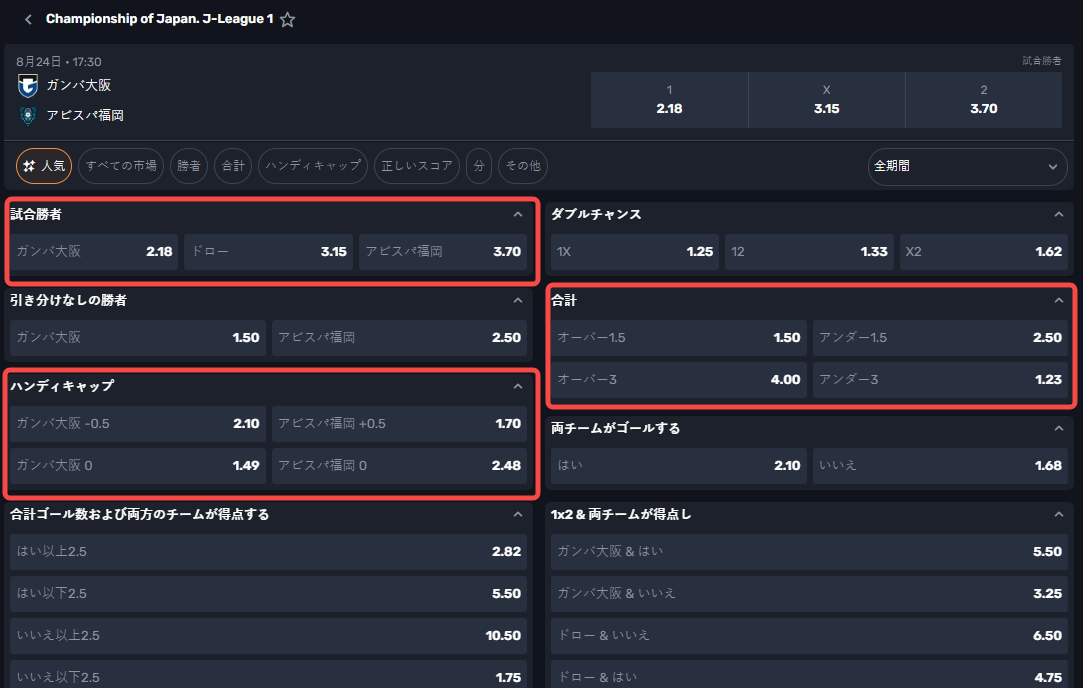Viewport: 1083px width, 688px height.
Task: Select オーバー1.5 at odds 1.50
Action: click(679, 338)
